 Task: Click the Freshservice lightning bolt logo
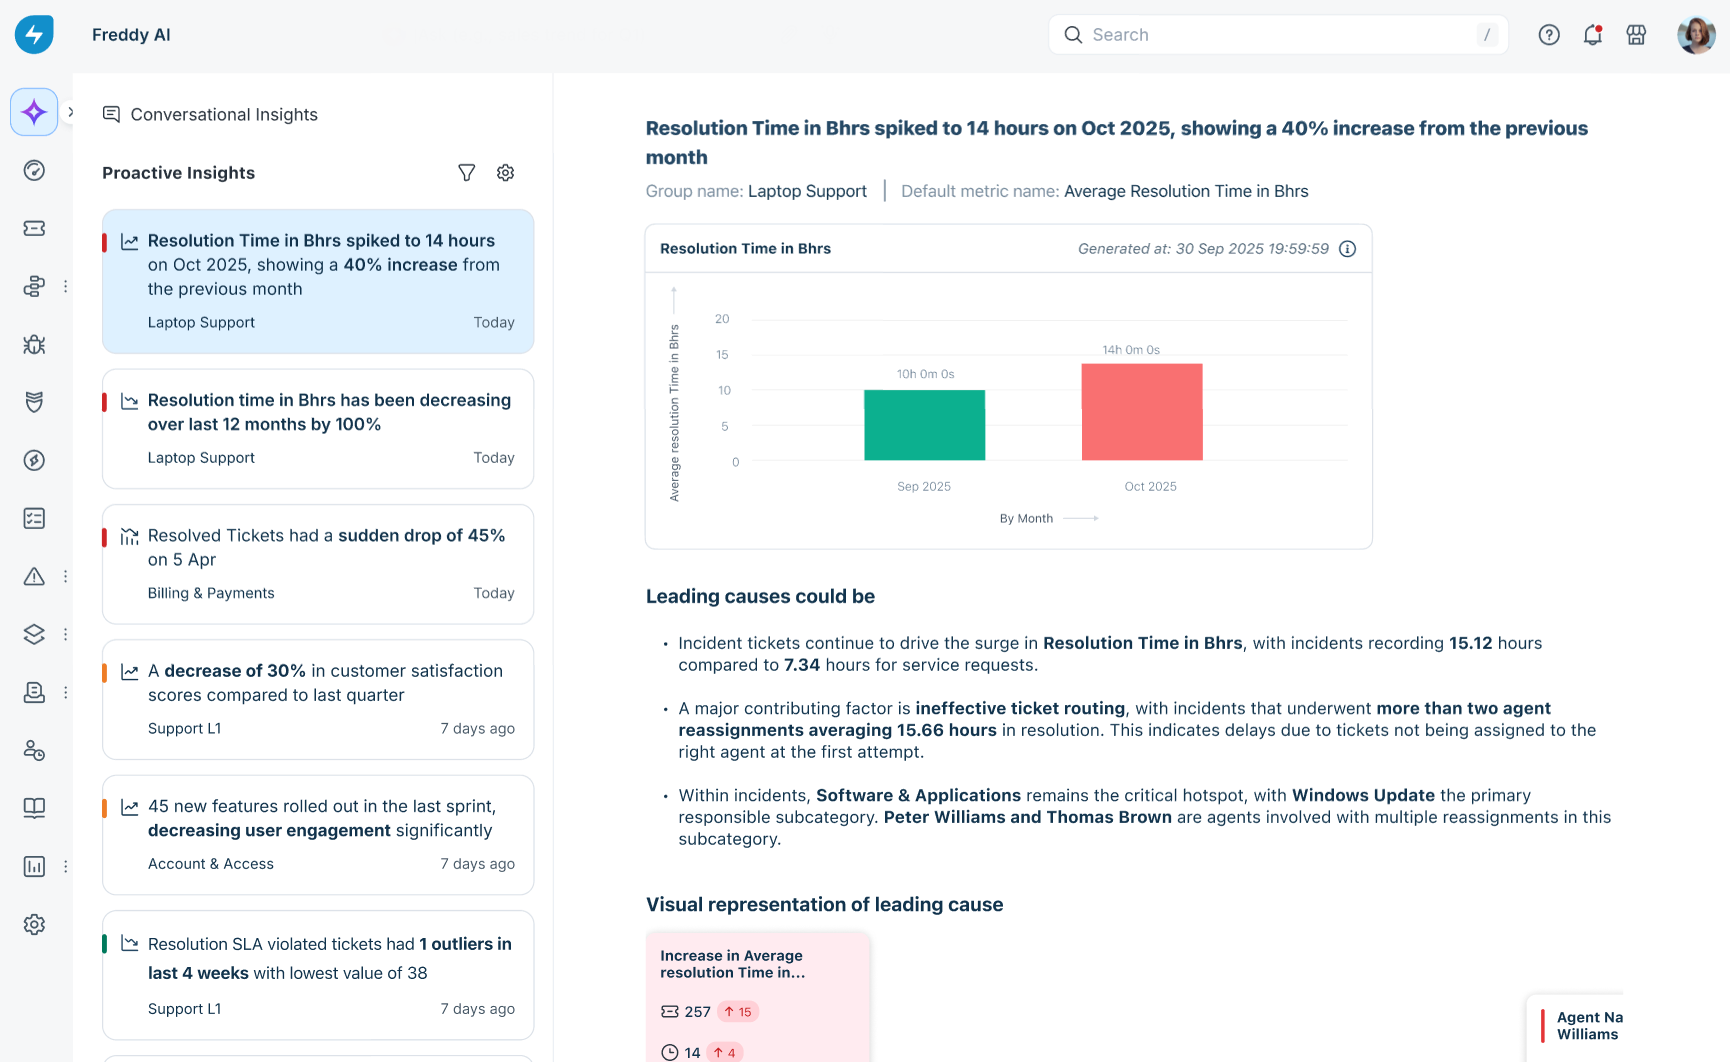[x=34, y=34]
